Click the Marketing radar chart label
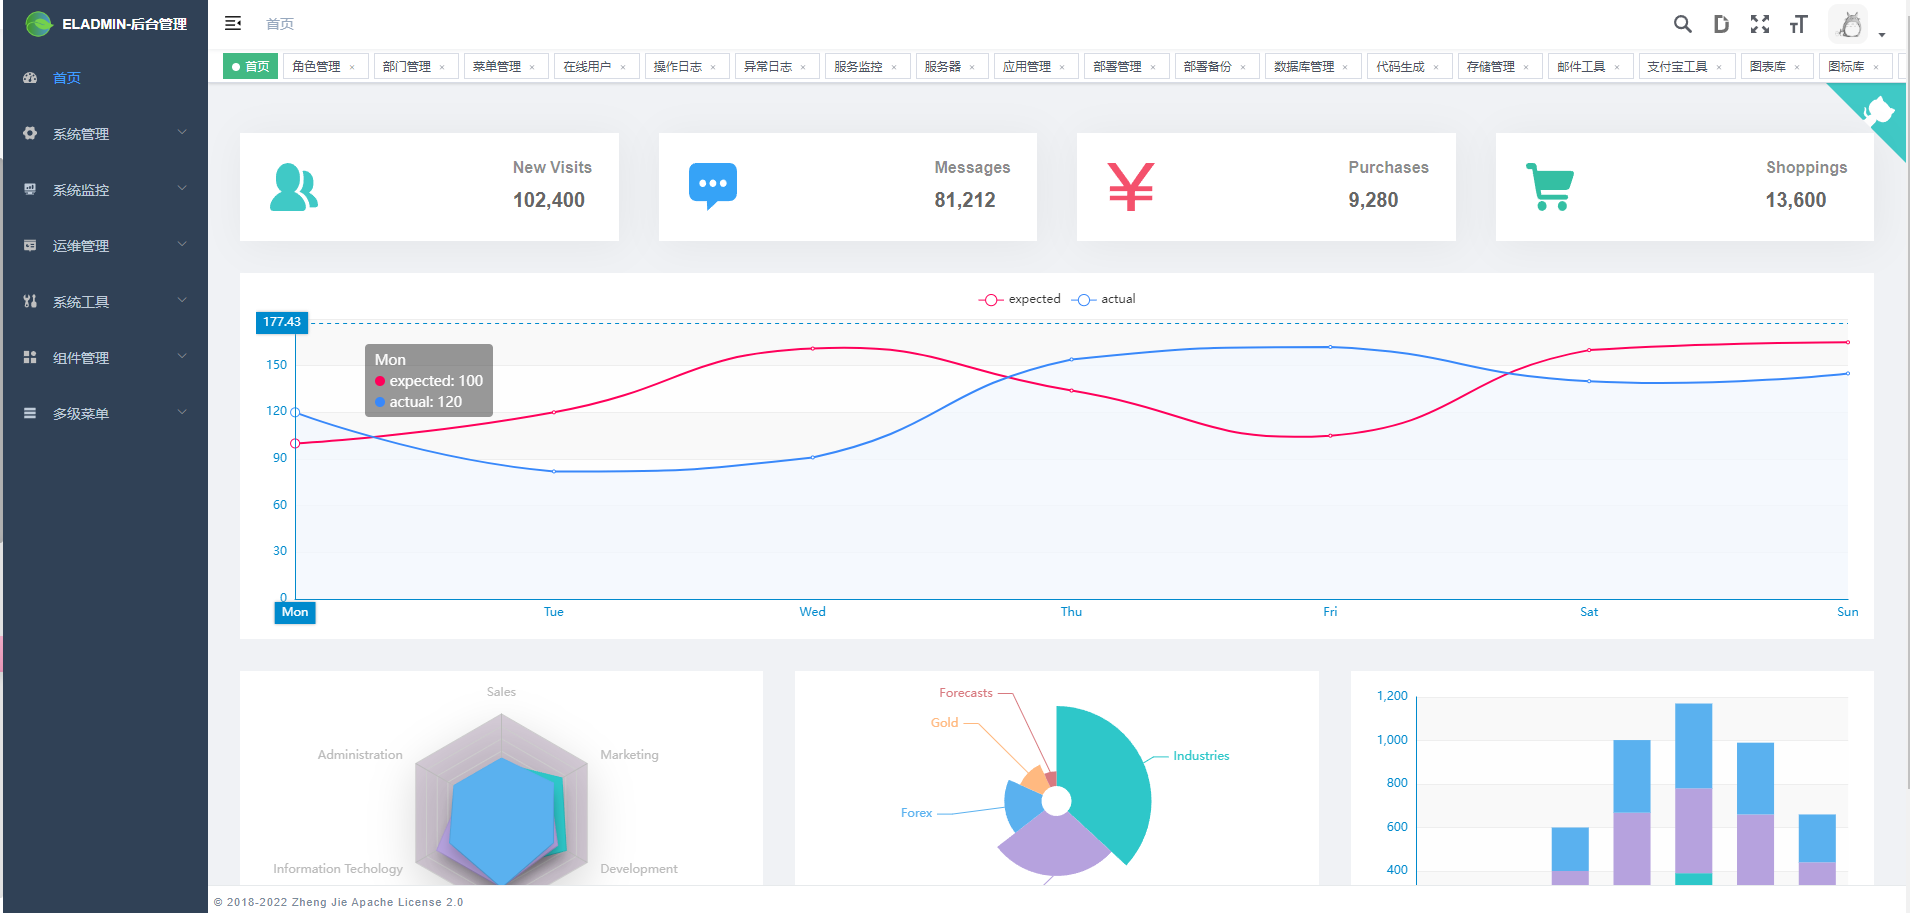This screenshot has height=913, width=1910. click(x=629, y=755)
